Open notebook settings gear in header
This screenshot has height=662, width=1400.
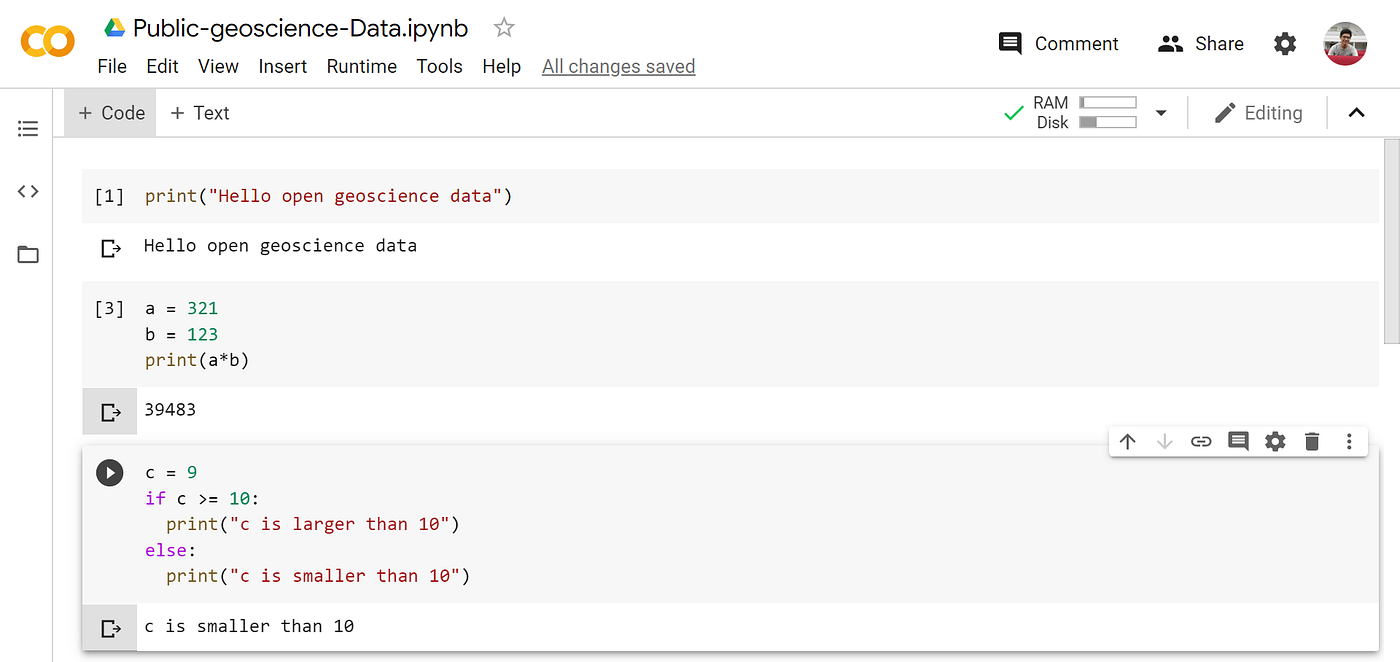pos(1285,44)
